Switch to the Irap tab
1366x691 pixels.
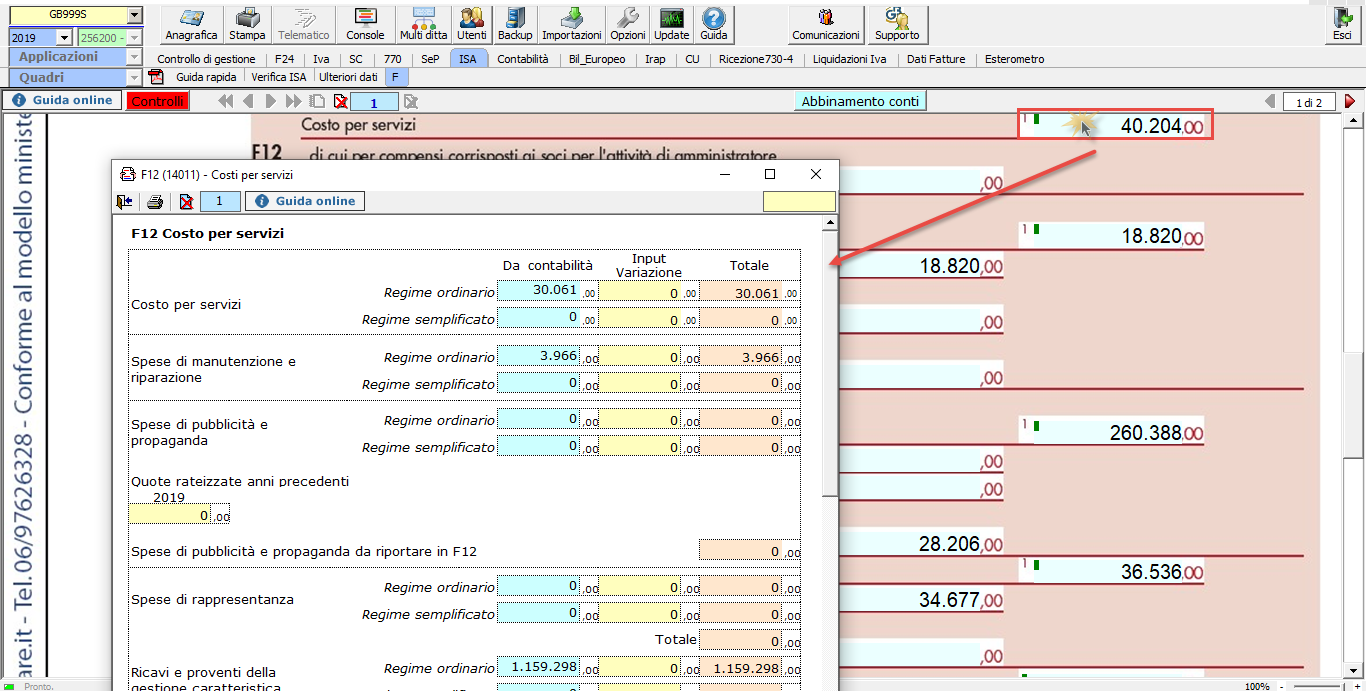tap(655, 59)
